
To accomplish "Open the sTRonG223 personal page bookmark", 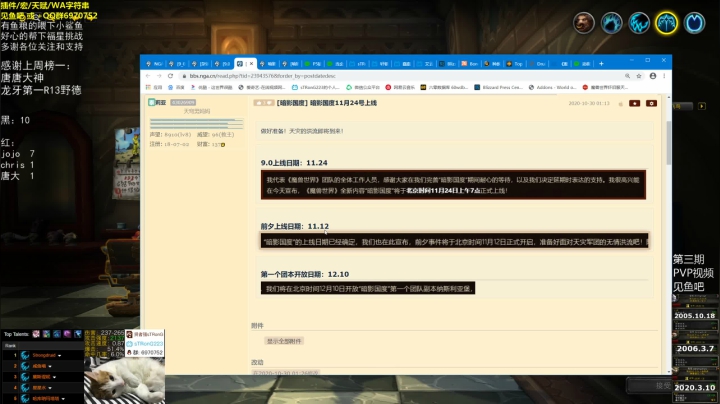I will tap(316, 87).
